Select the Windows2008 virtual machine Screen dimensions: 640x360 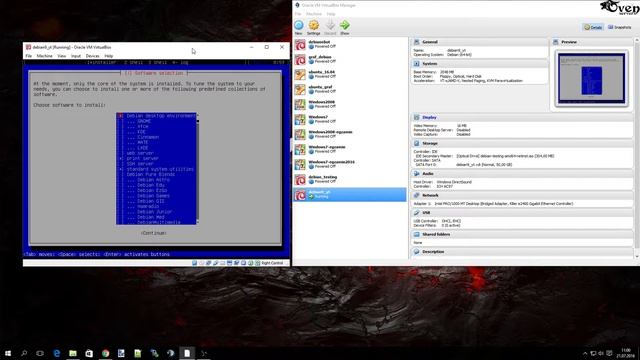point(350,104)
